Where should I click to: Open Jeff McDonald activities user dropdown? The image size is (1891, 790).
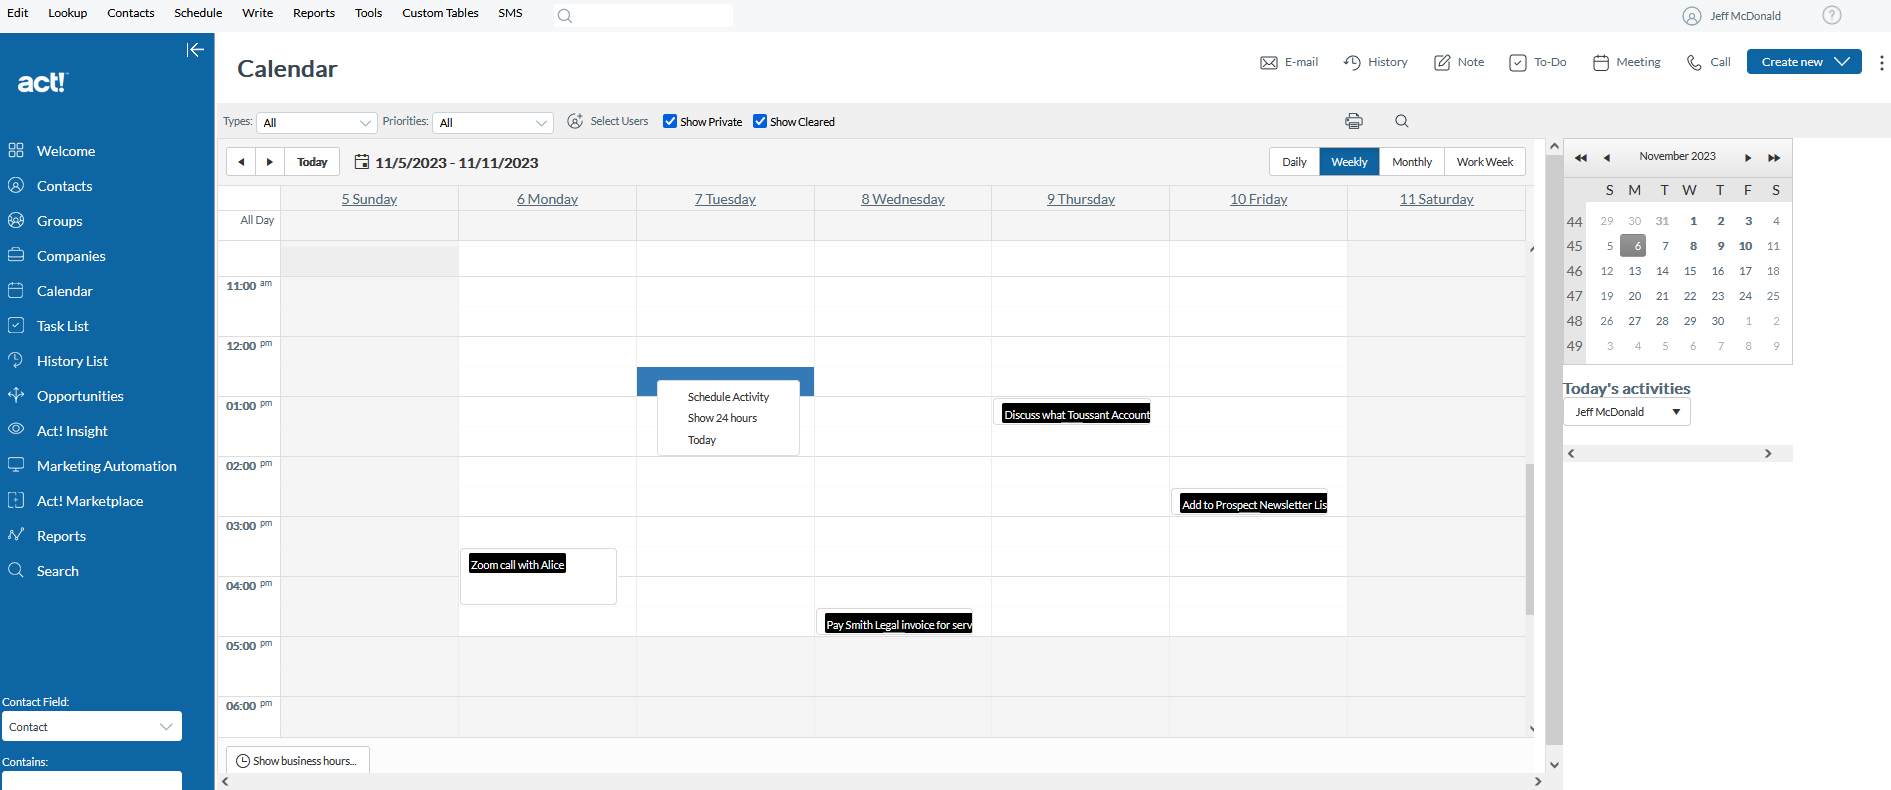pyautogui.click(x=1627, y=412)
